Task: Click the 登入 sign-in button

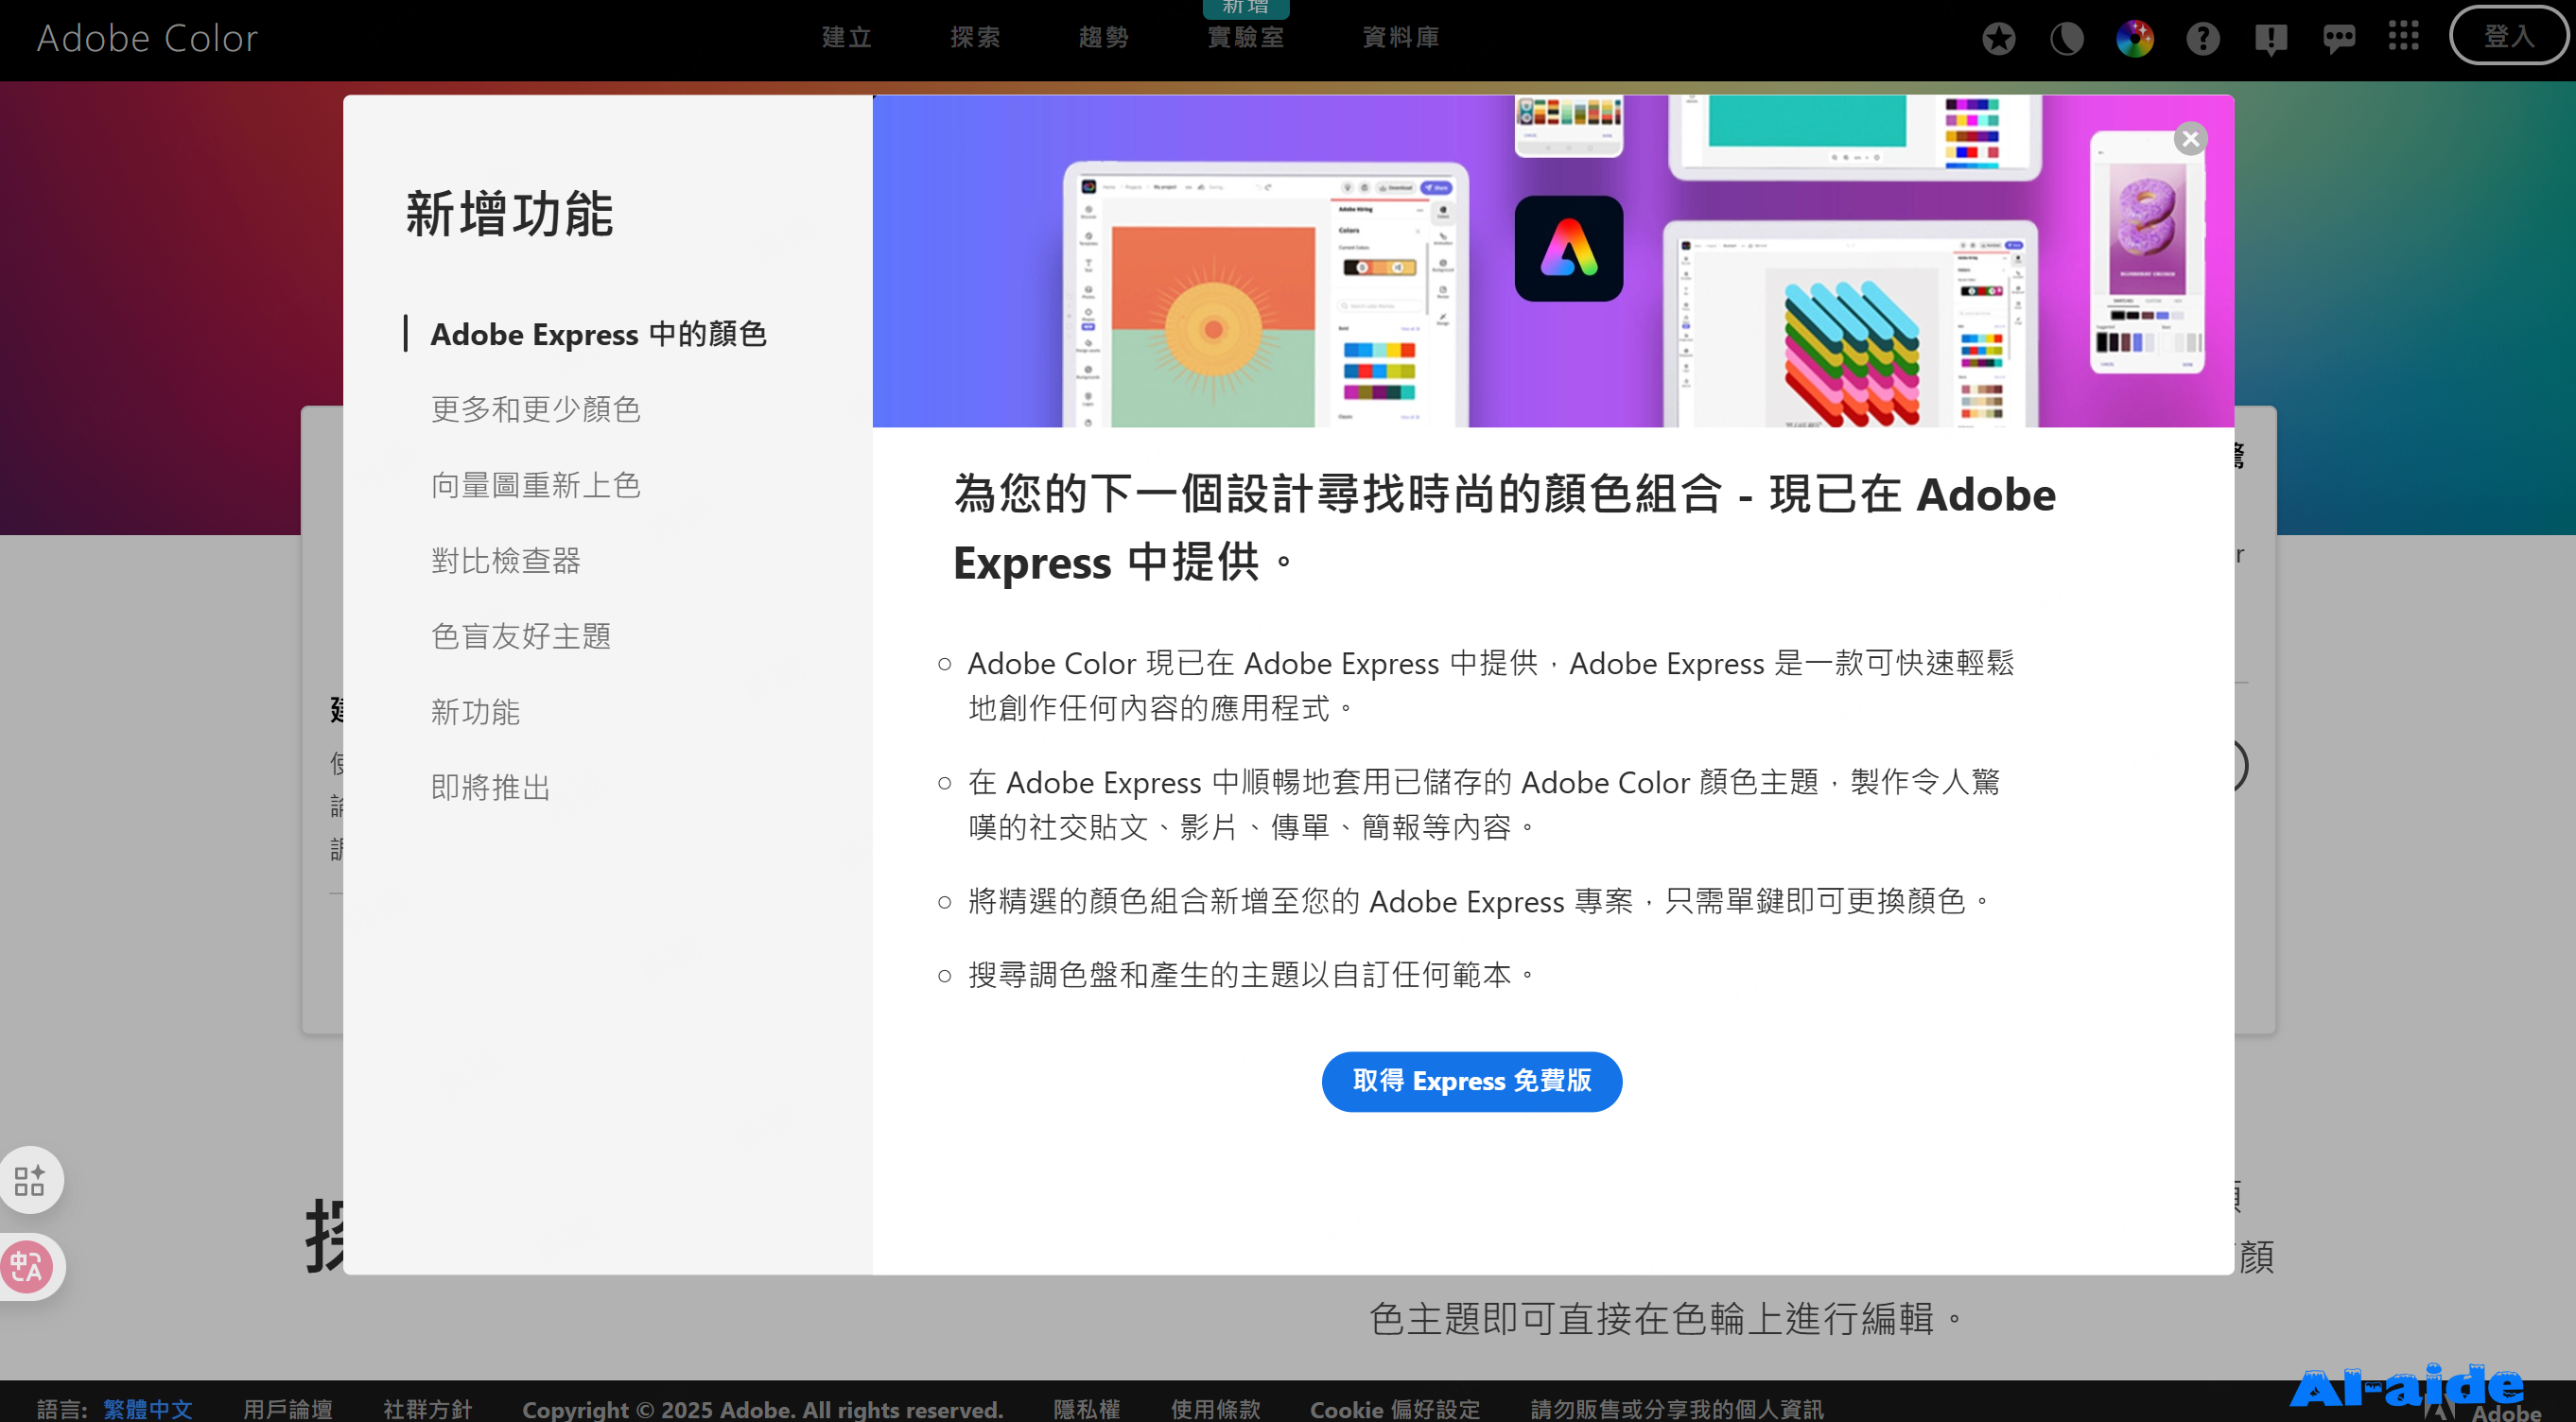Action: point(2508,36)
